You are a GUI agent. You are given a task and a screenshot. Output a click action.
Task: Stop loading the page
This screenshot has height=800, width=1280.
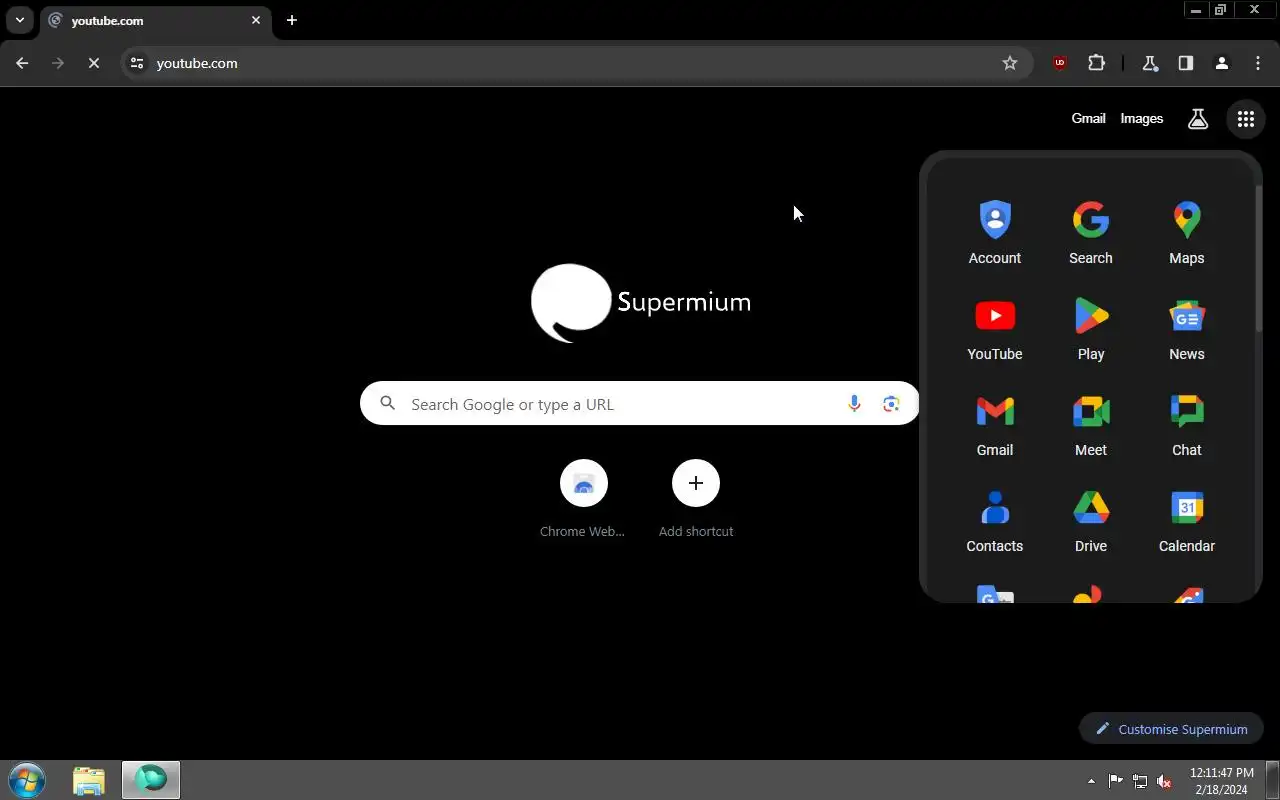(94, 63)
